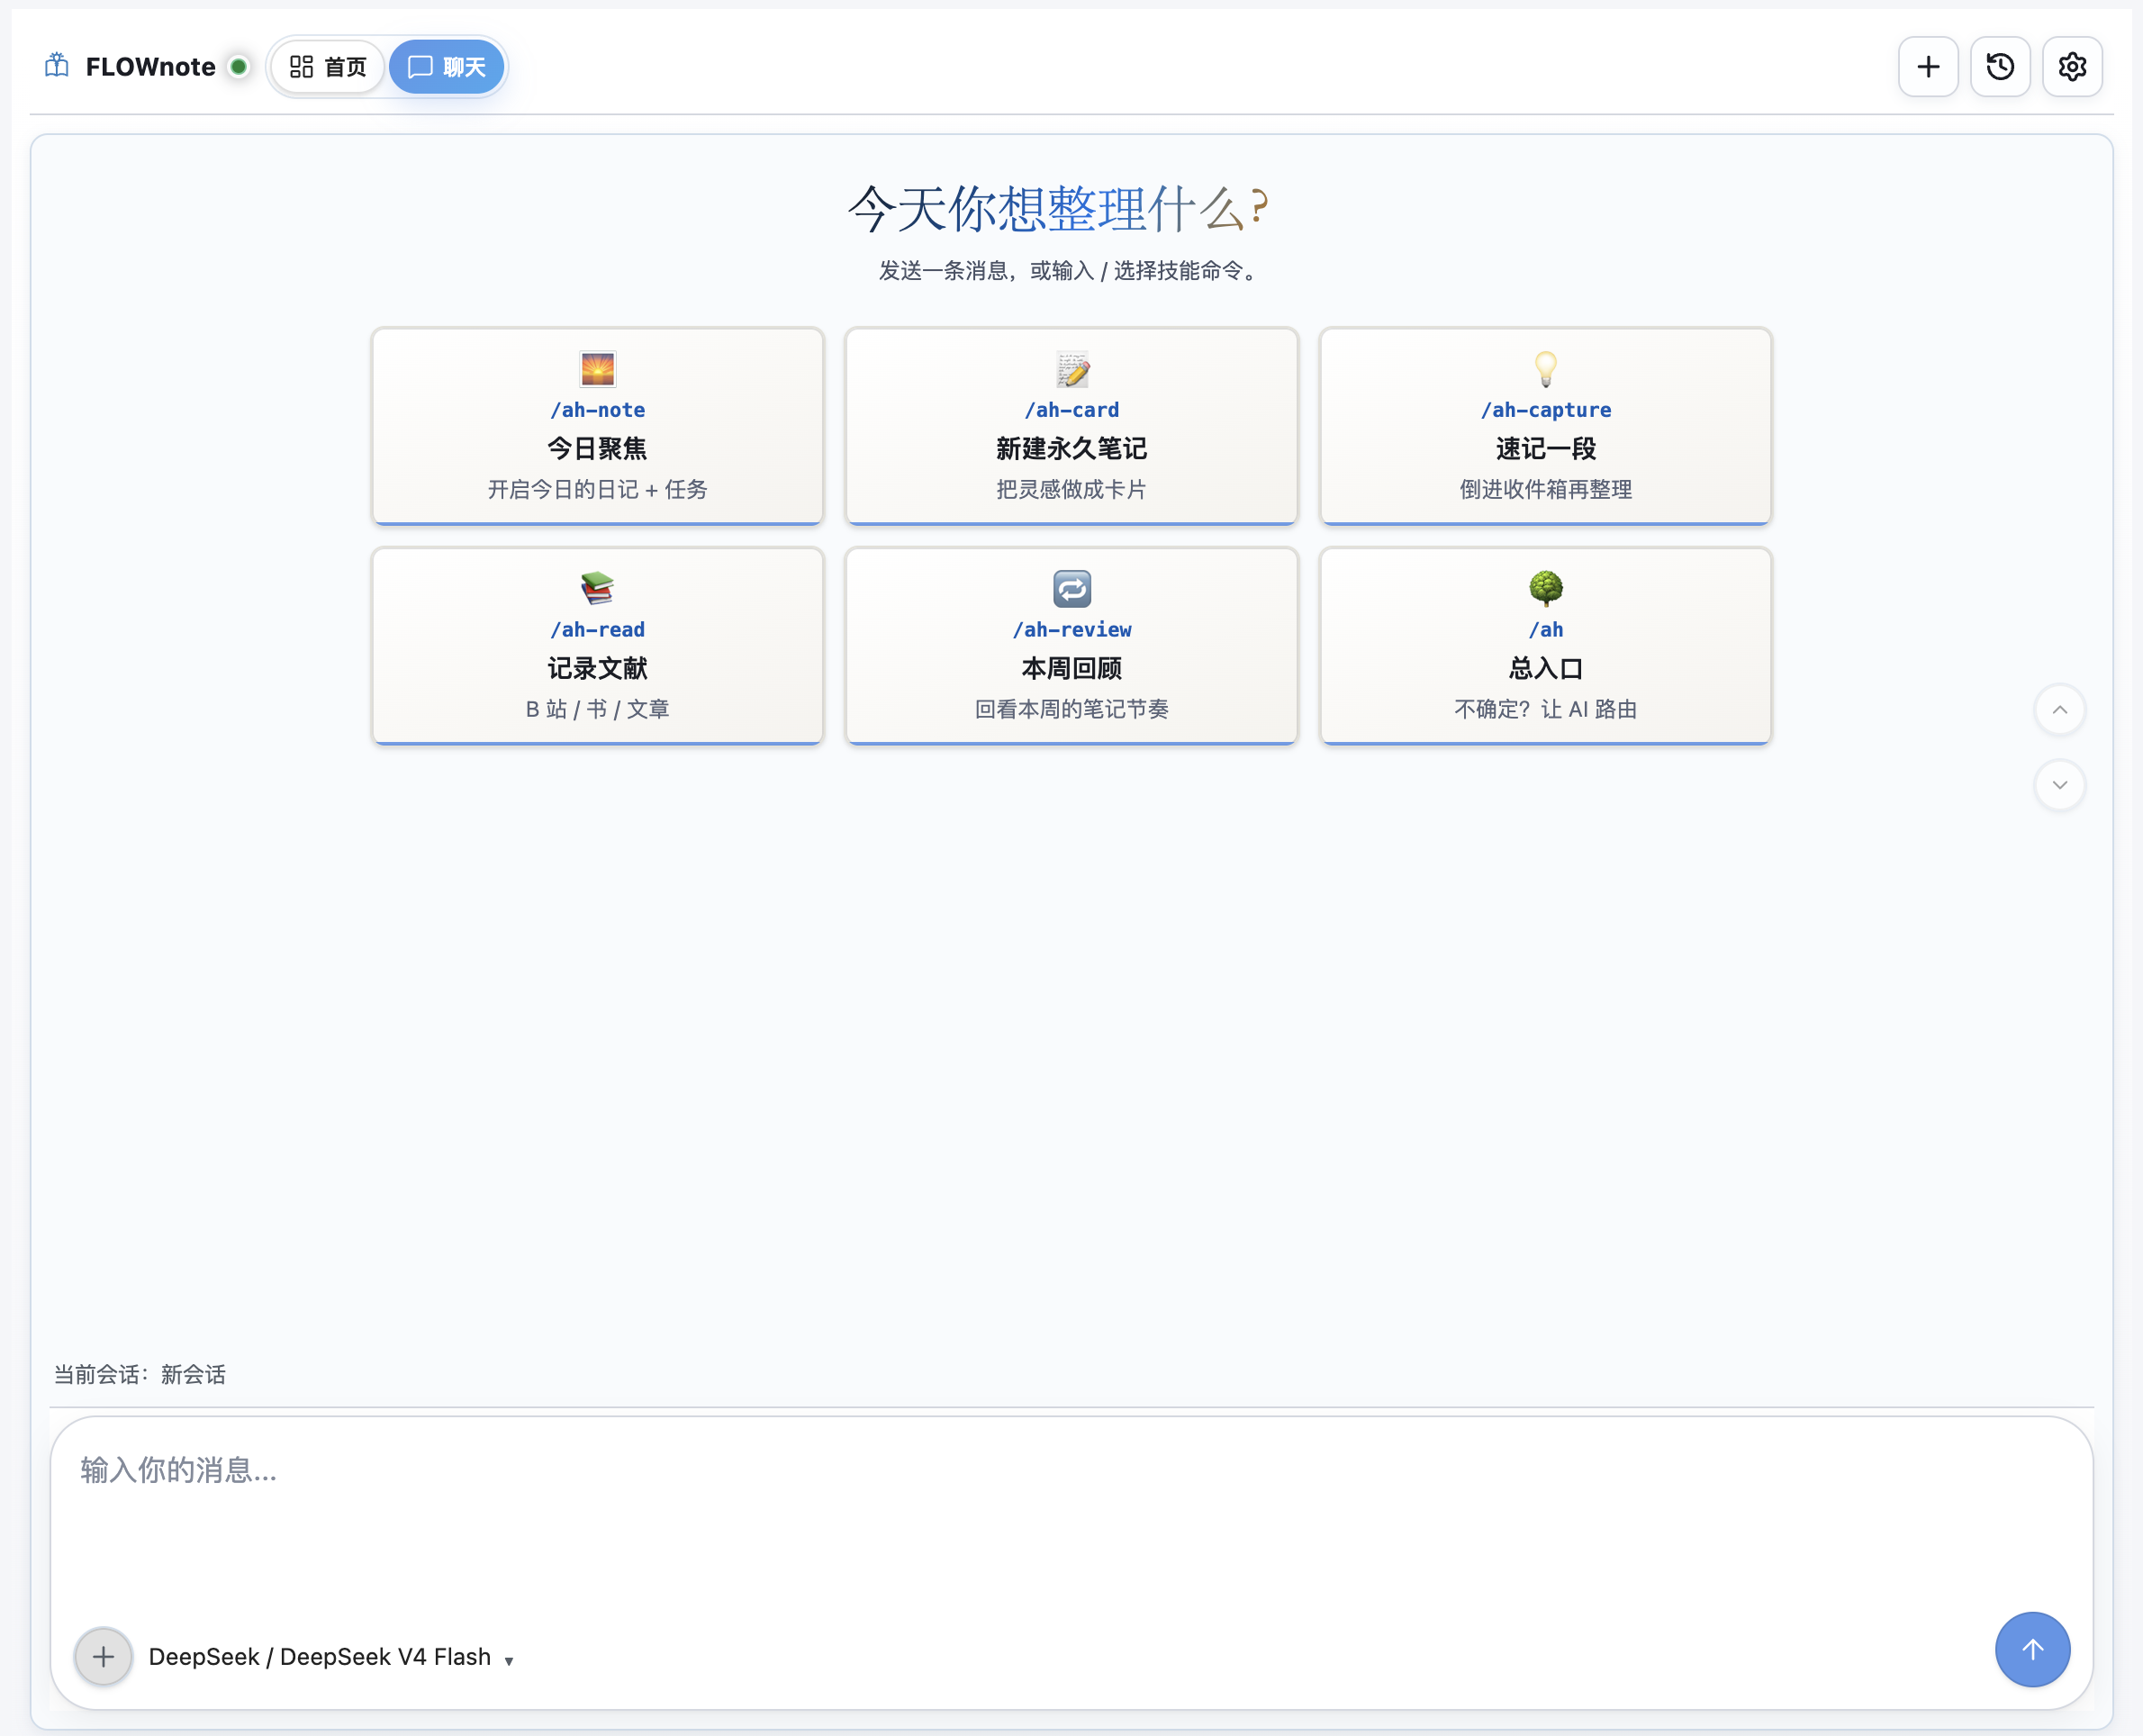The height and width of the screenshot is (1736, 2143).
Task: Click the /ah-note command text
Action: (598, 410)
